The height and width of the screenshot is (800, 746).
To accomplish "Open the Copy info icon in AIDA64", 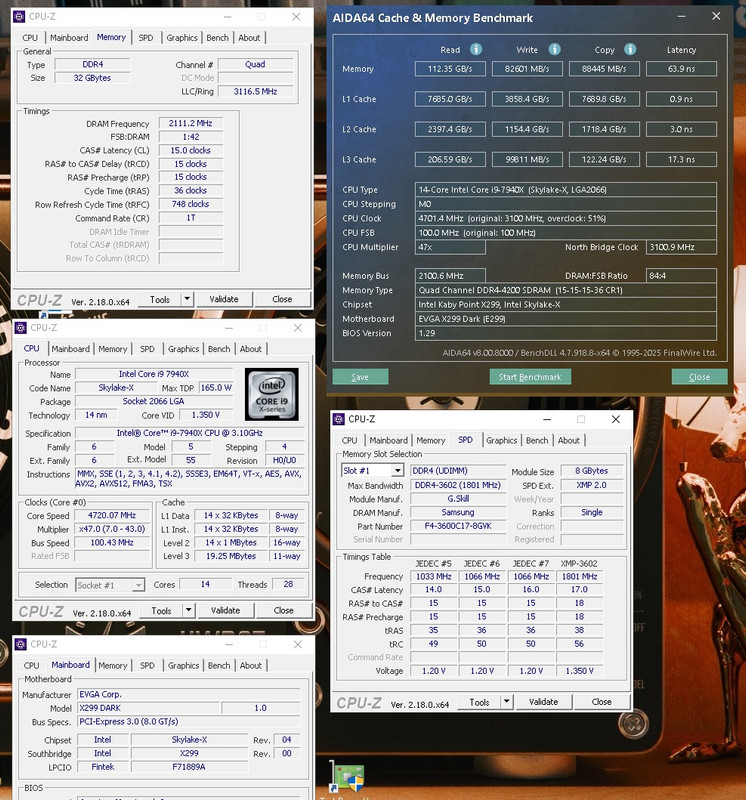I will point(630,49).
